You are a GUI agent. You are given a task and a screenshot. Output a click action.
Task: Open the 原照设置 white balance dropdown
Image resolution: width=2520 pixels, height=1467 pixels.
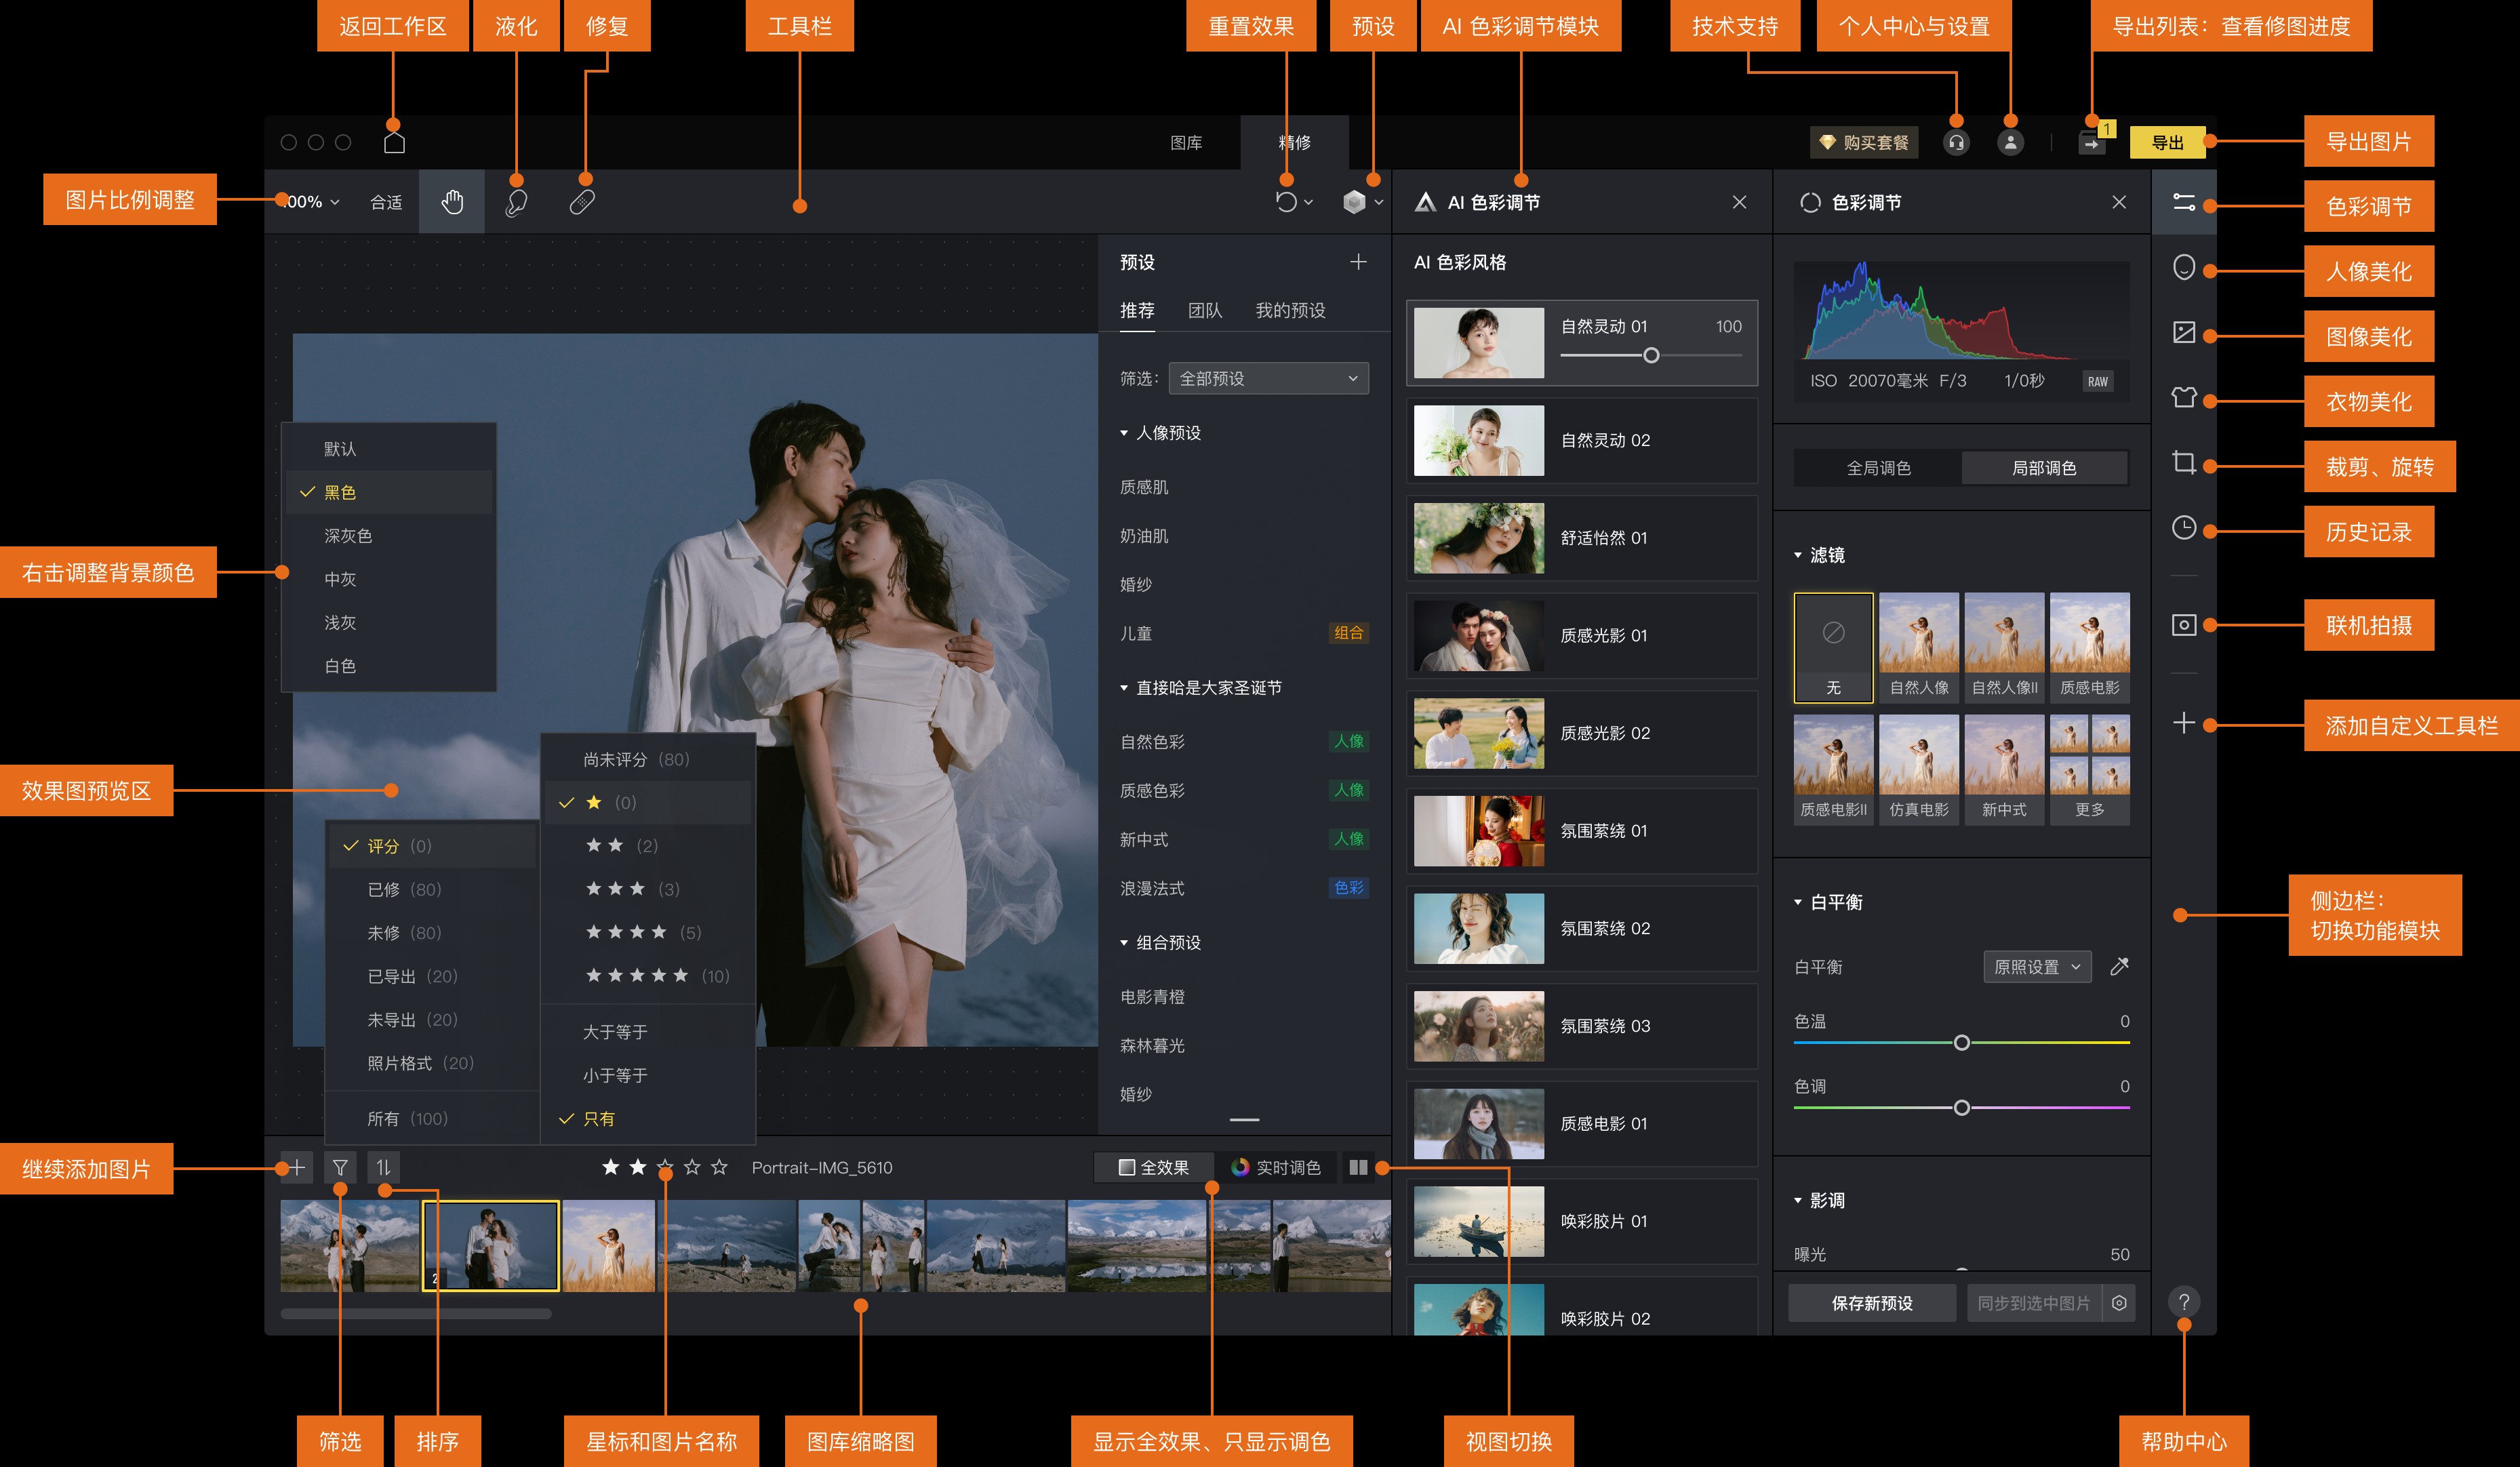2036,967
